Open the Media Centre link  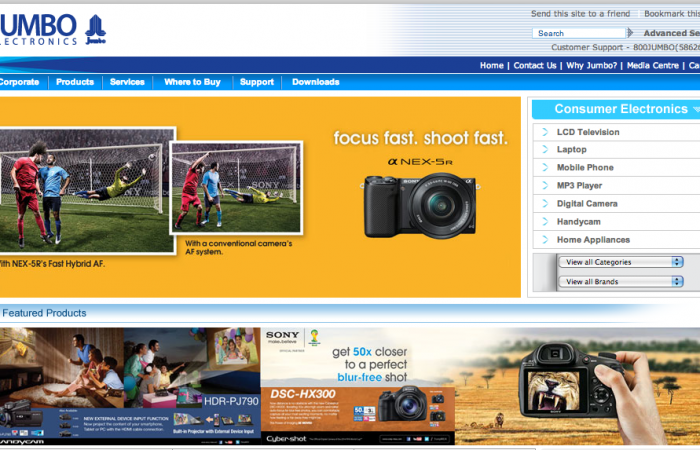tap(653, 65)
